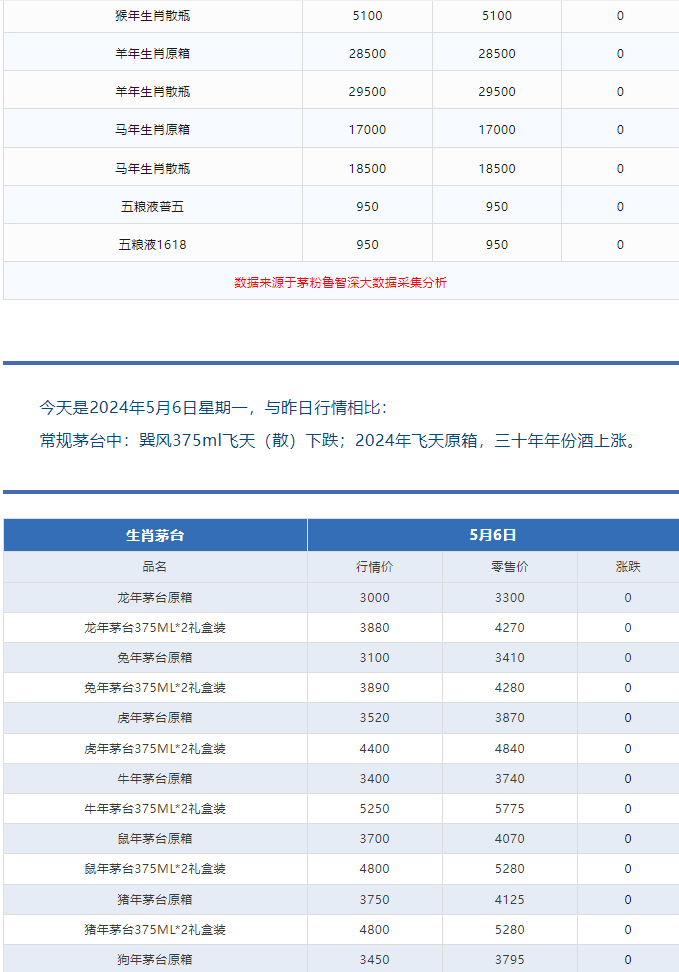Select the '龙年茅台原箱' row name
Viewport: 679px width, 972px height.
pos(155,598)
